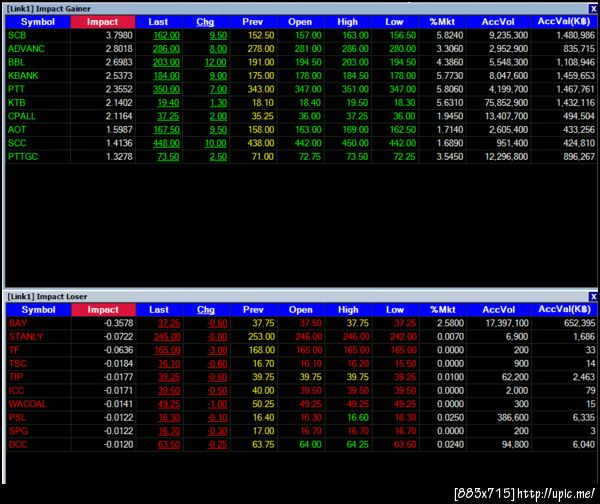Click KTB AccVol value 75,852,900
This screenshot has height=504, width=600.
click(x=506, y=103)
